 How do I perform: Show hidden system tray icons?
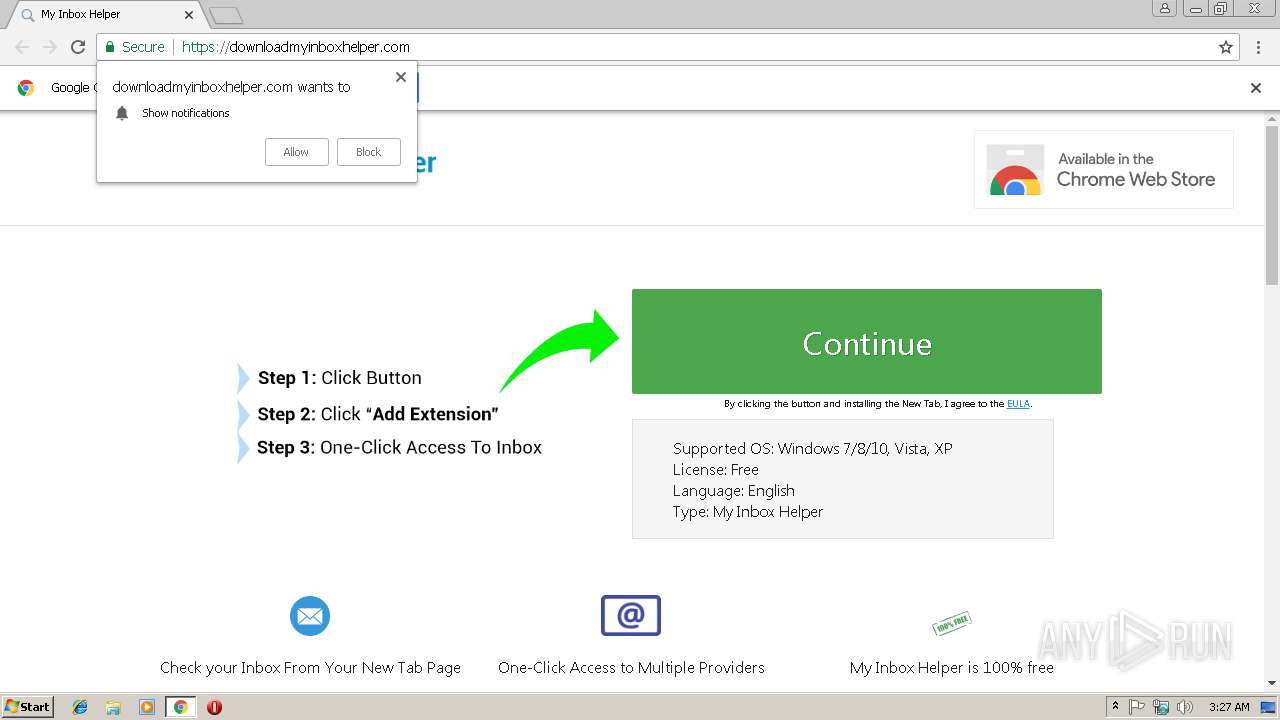1115,707
